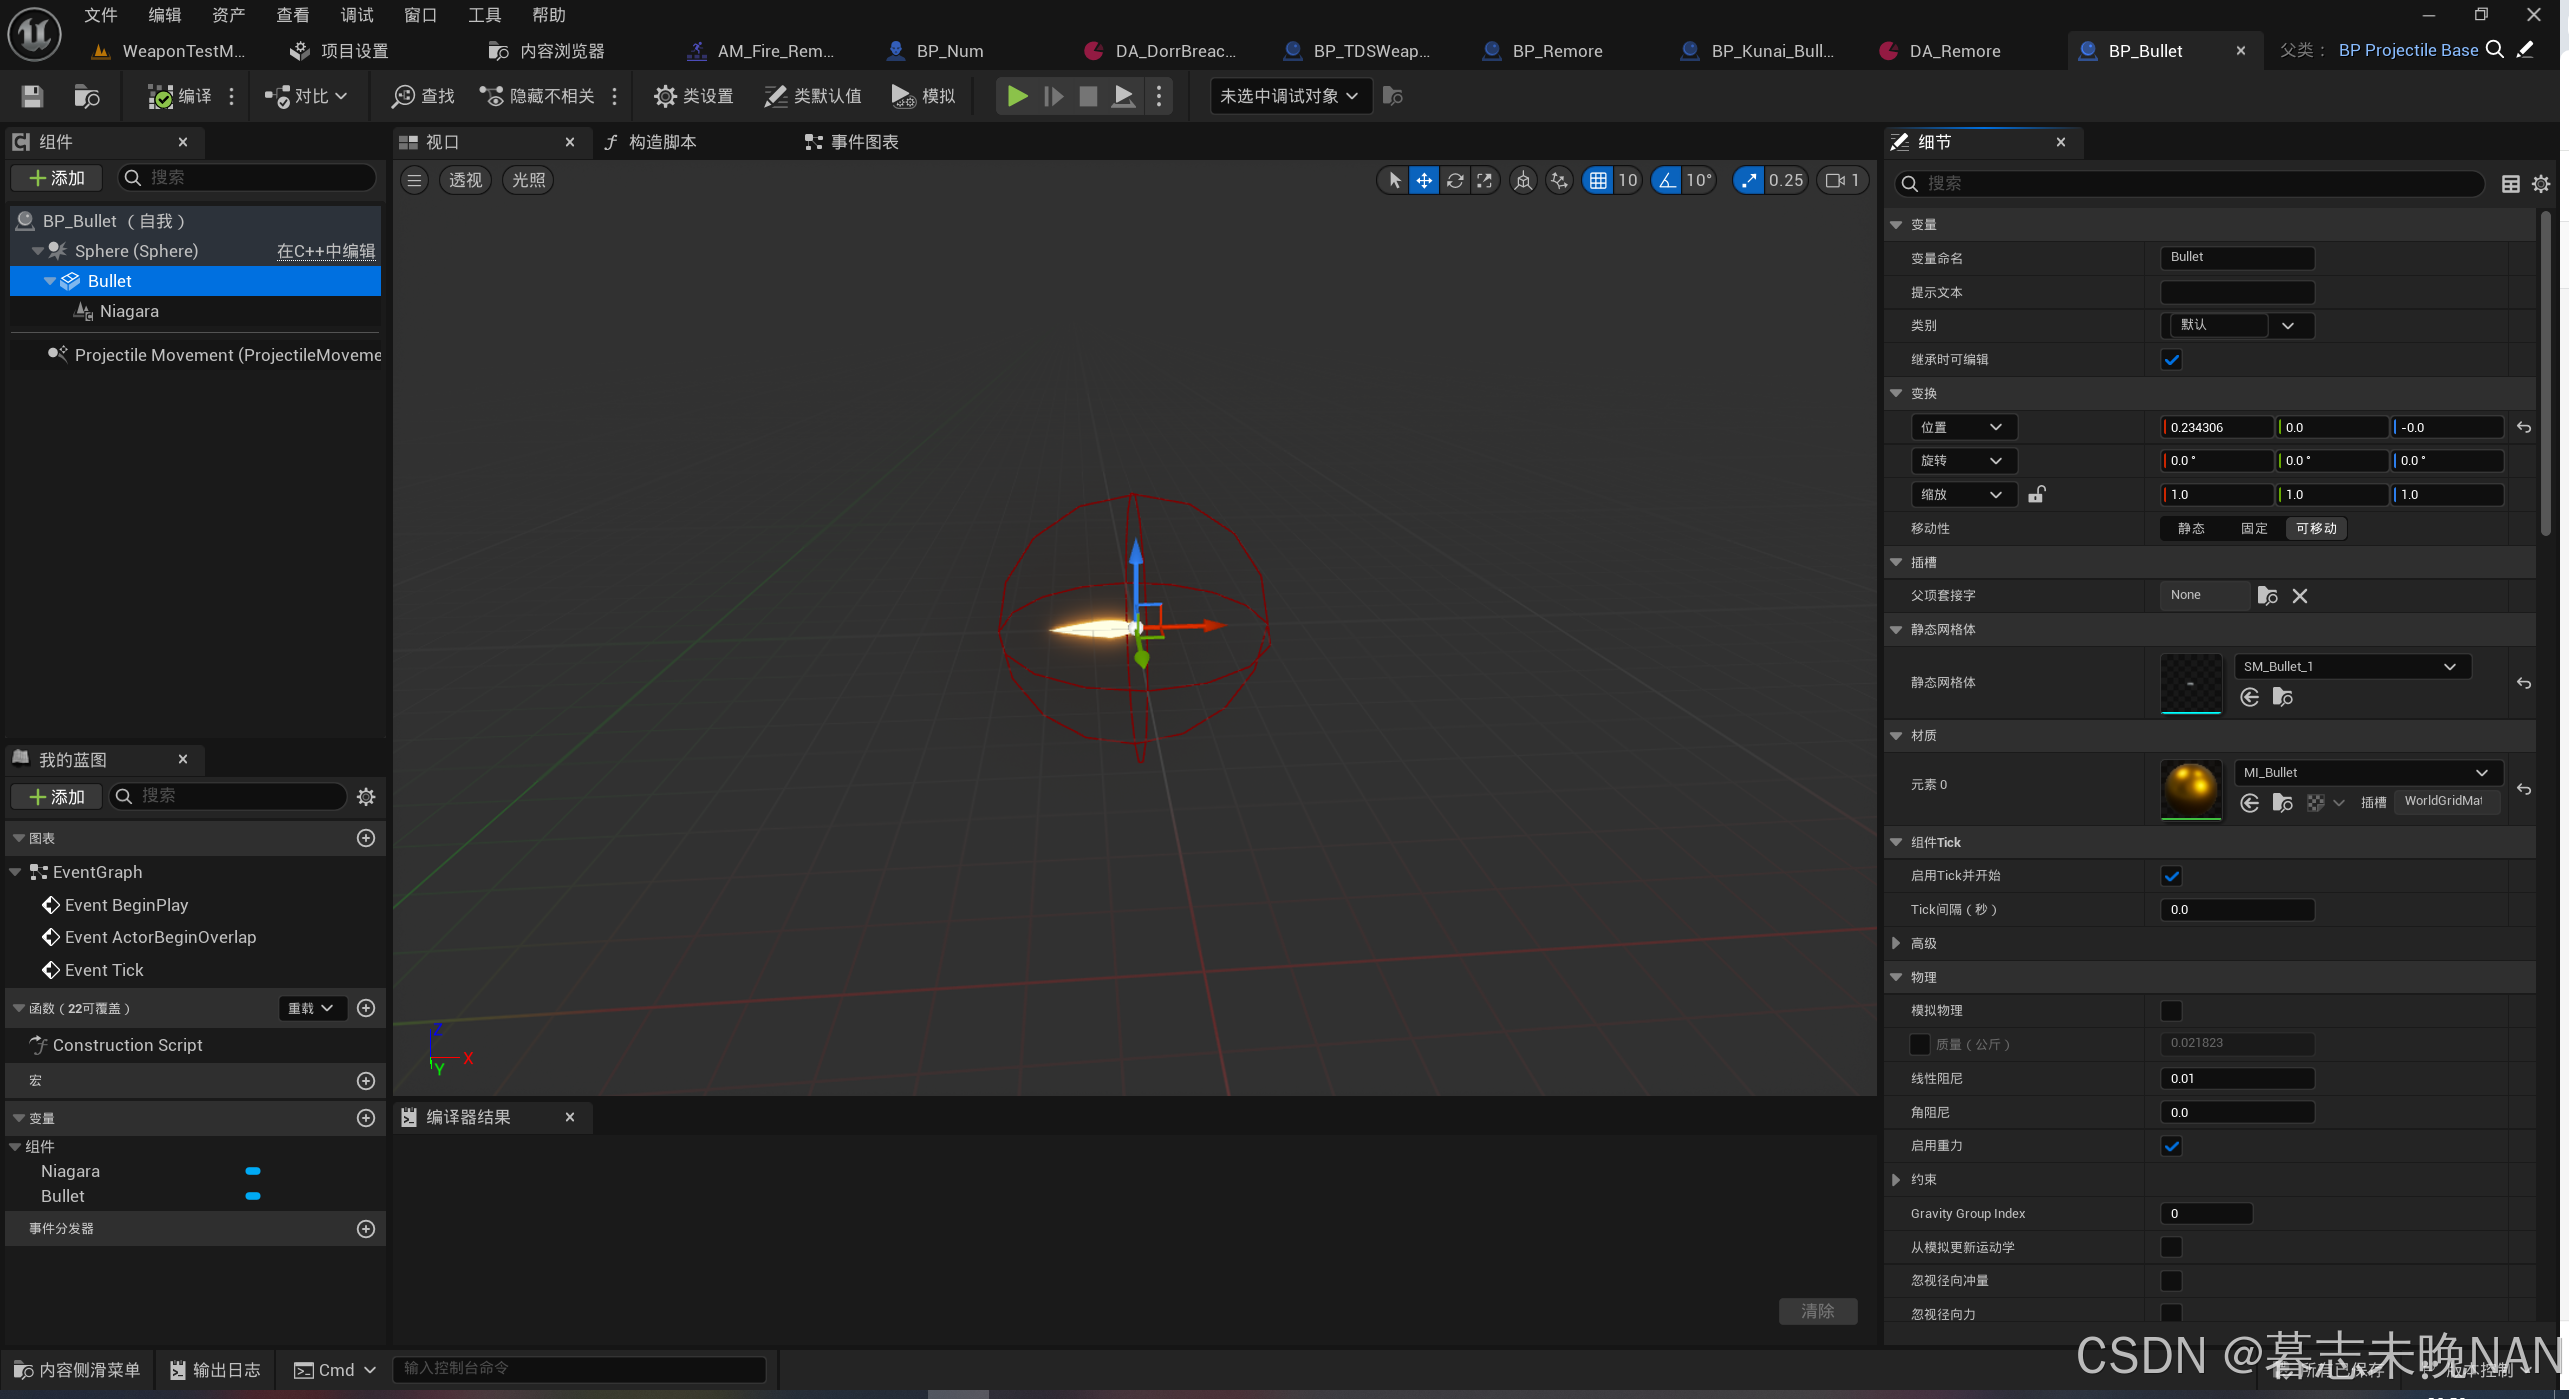Click the 清除 clear compiler results button
The image size is (2569, 1399).
[x=1817, y=1311]
